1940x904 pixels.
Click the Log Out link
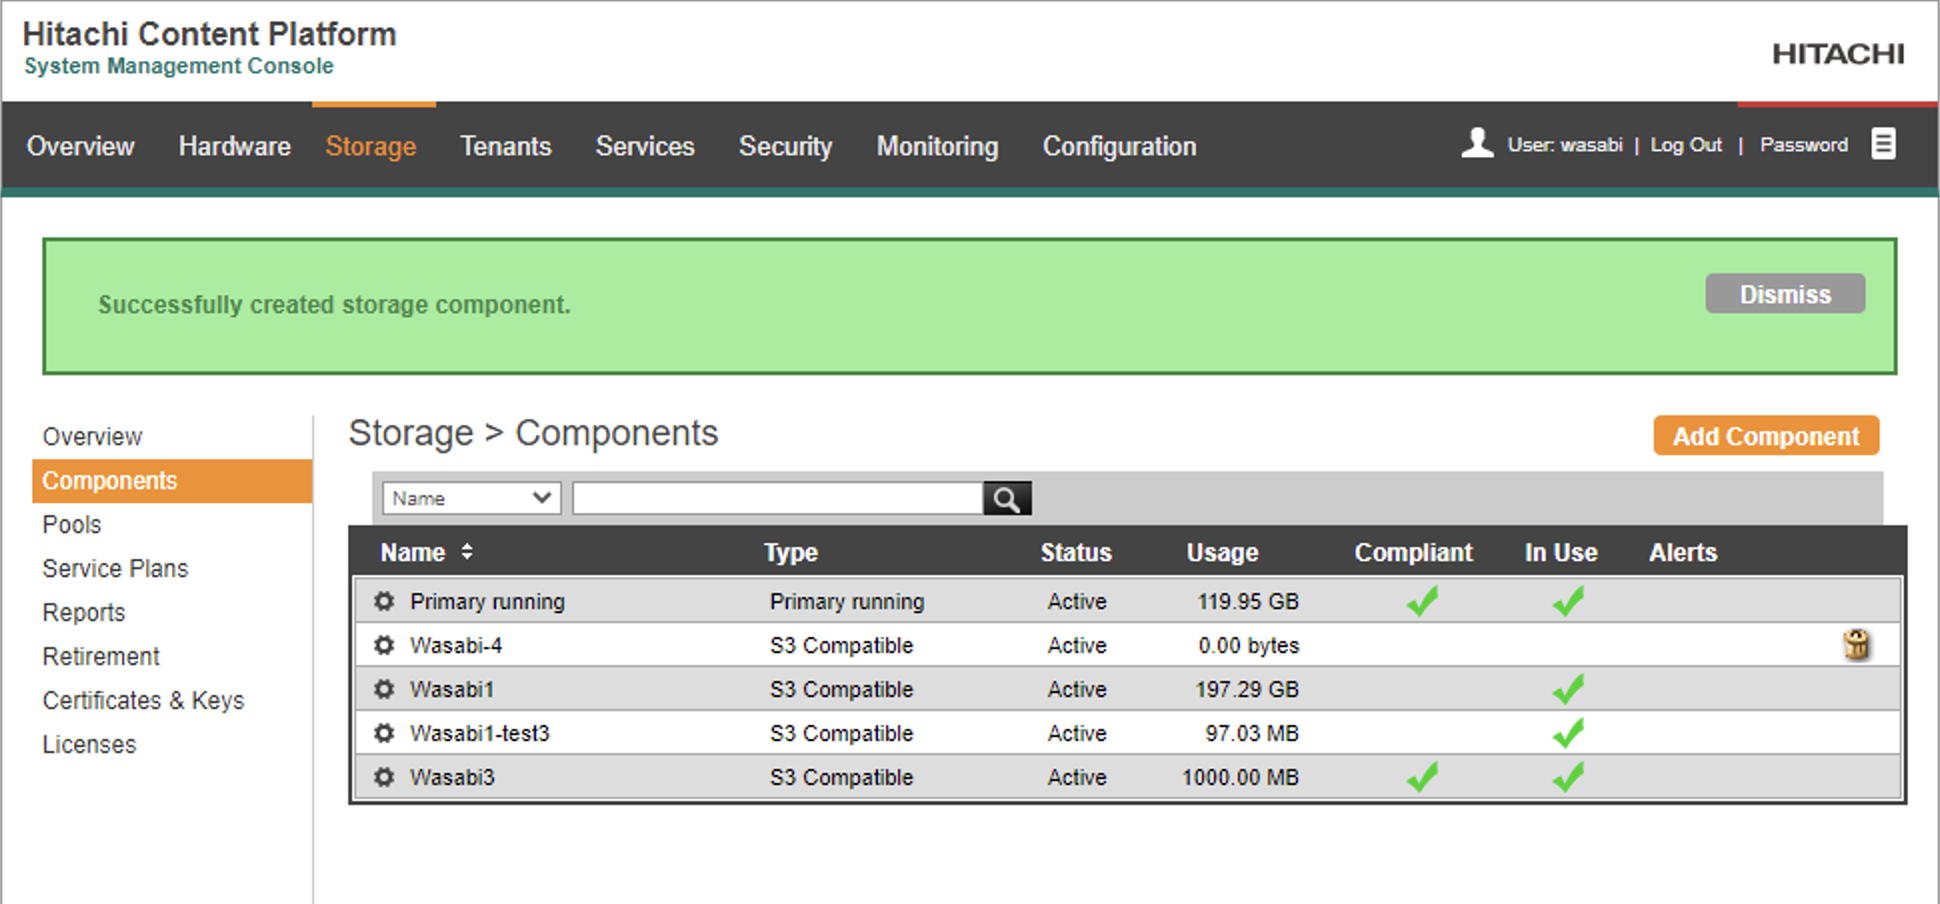tap(1686, 145)
